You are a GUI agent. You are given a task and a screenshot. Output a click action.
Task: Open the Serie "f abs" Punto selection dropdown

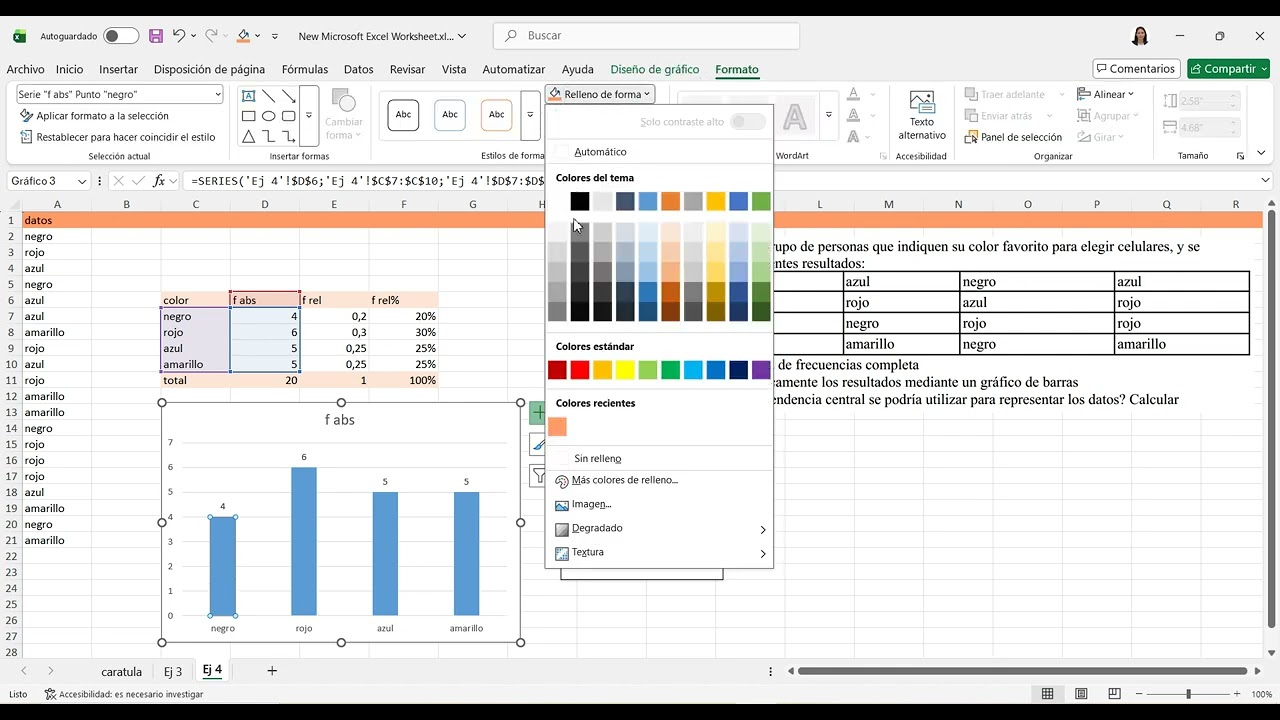(x=217, y=94)
